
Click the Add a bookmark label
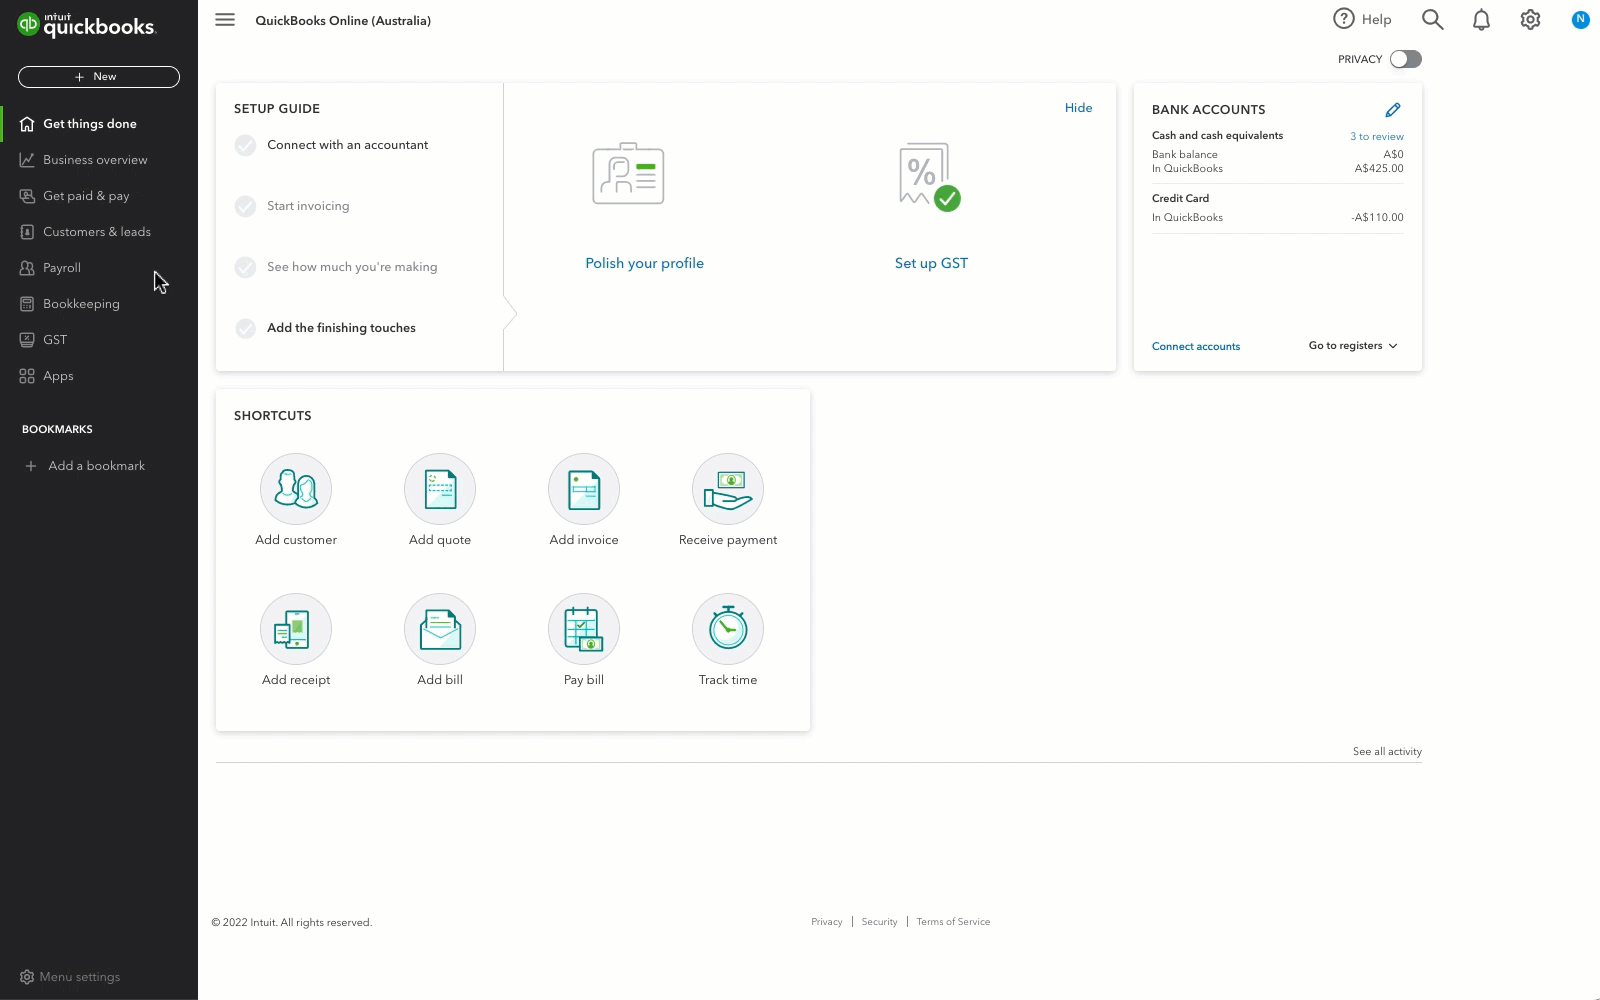(97, 466)
